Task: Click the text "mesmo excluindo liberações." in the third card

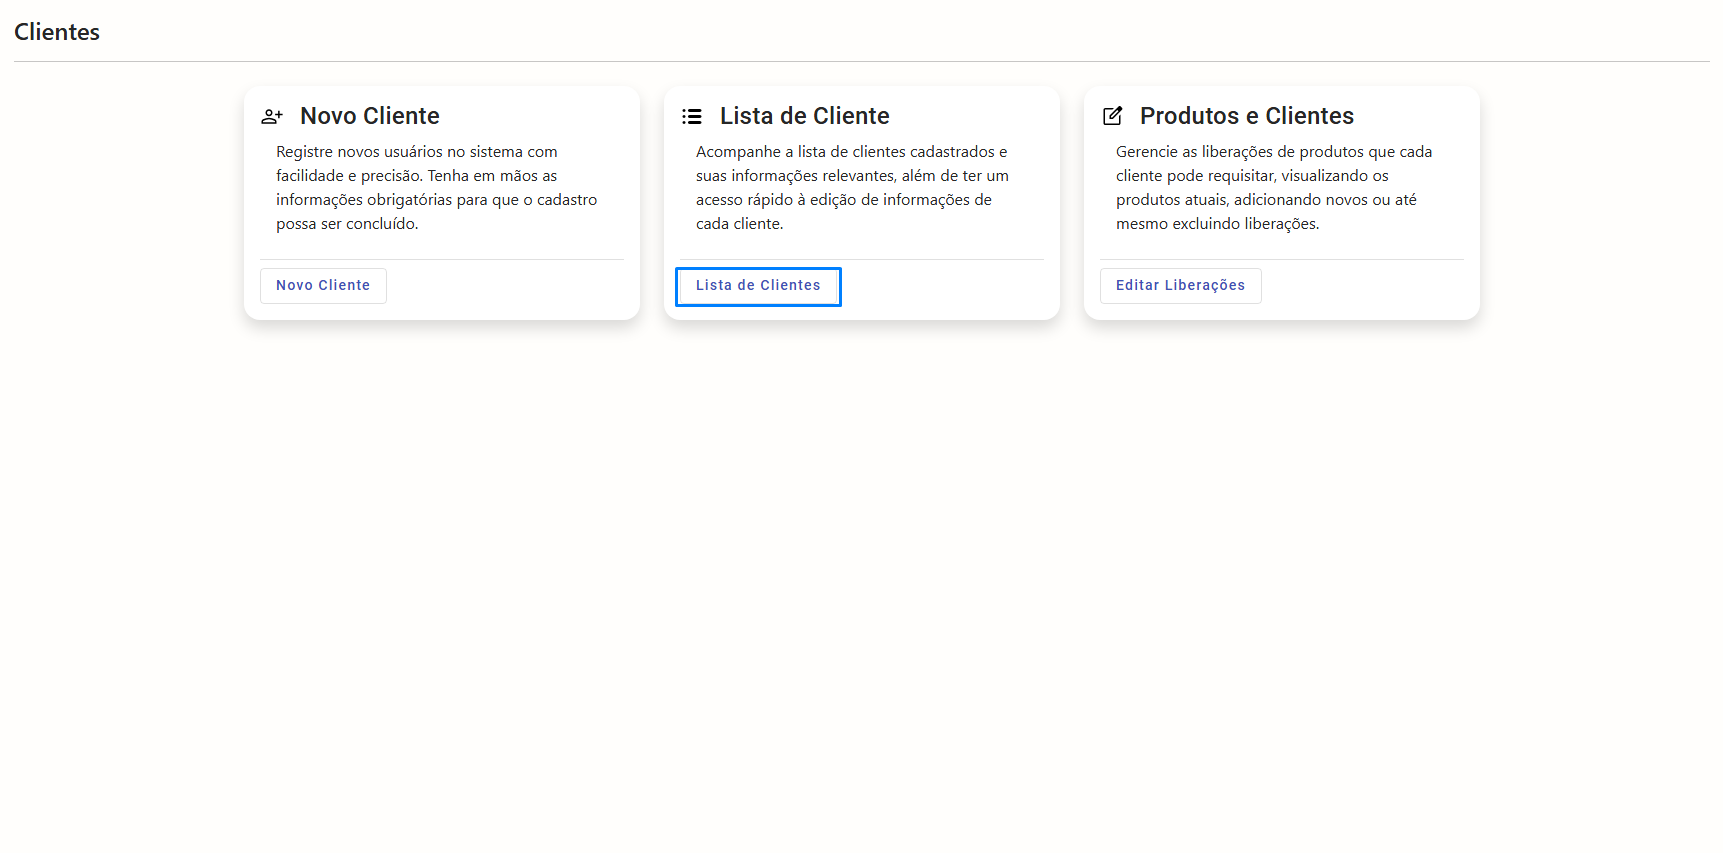Action: 1217,224
